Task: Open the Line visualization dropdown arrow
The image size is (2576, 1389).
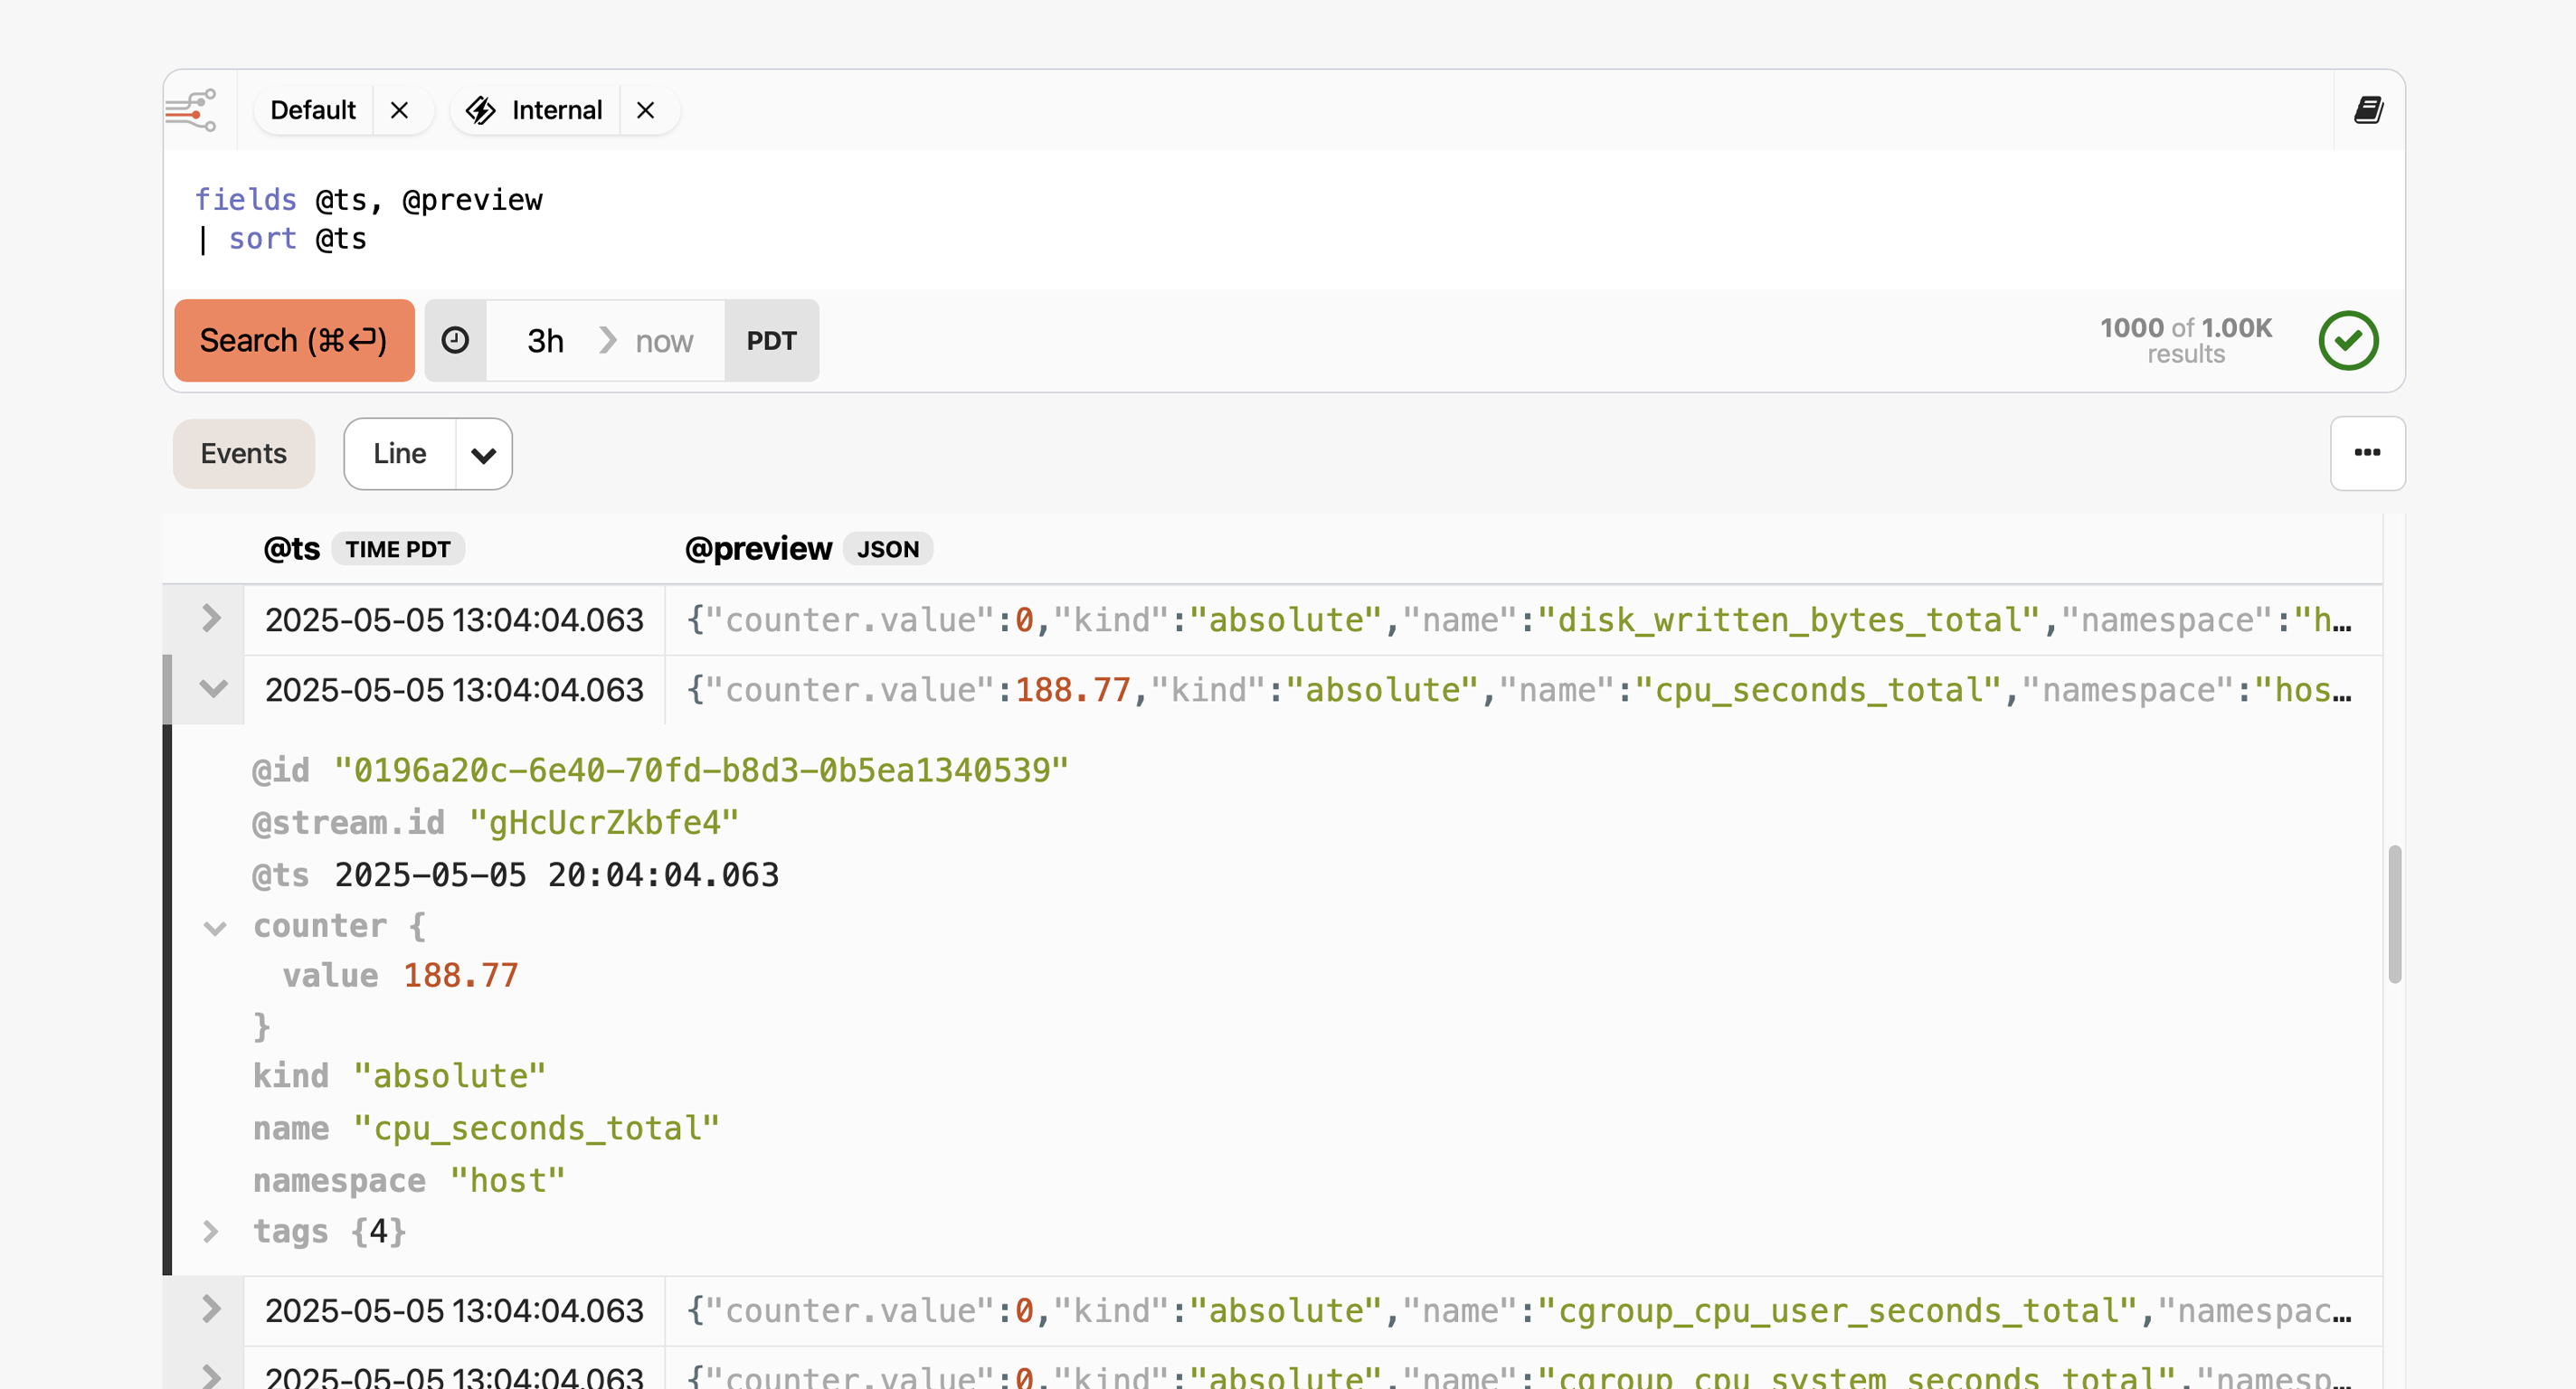Action: coord(483,455)
